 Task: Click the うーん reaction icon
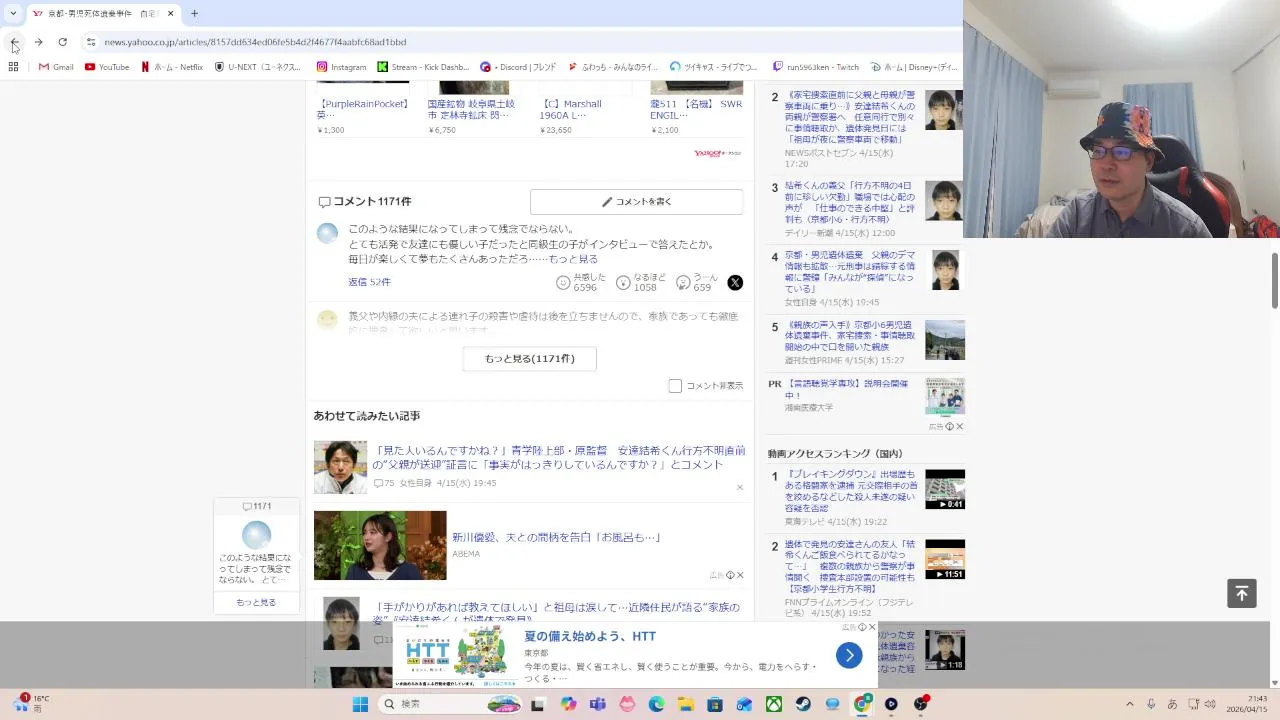click(x=683, y=283)
